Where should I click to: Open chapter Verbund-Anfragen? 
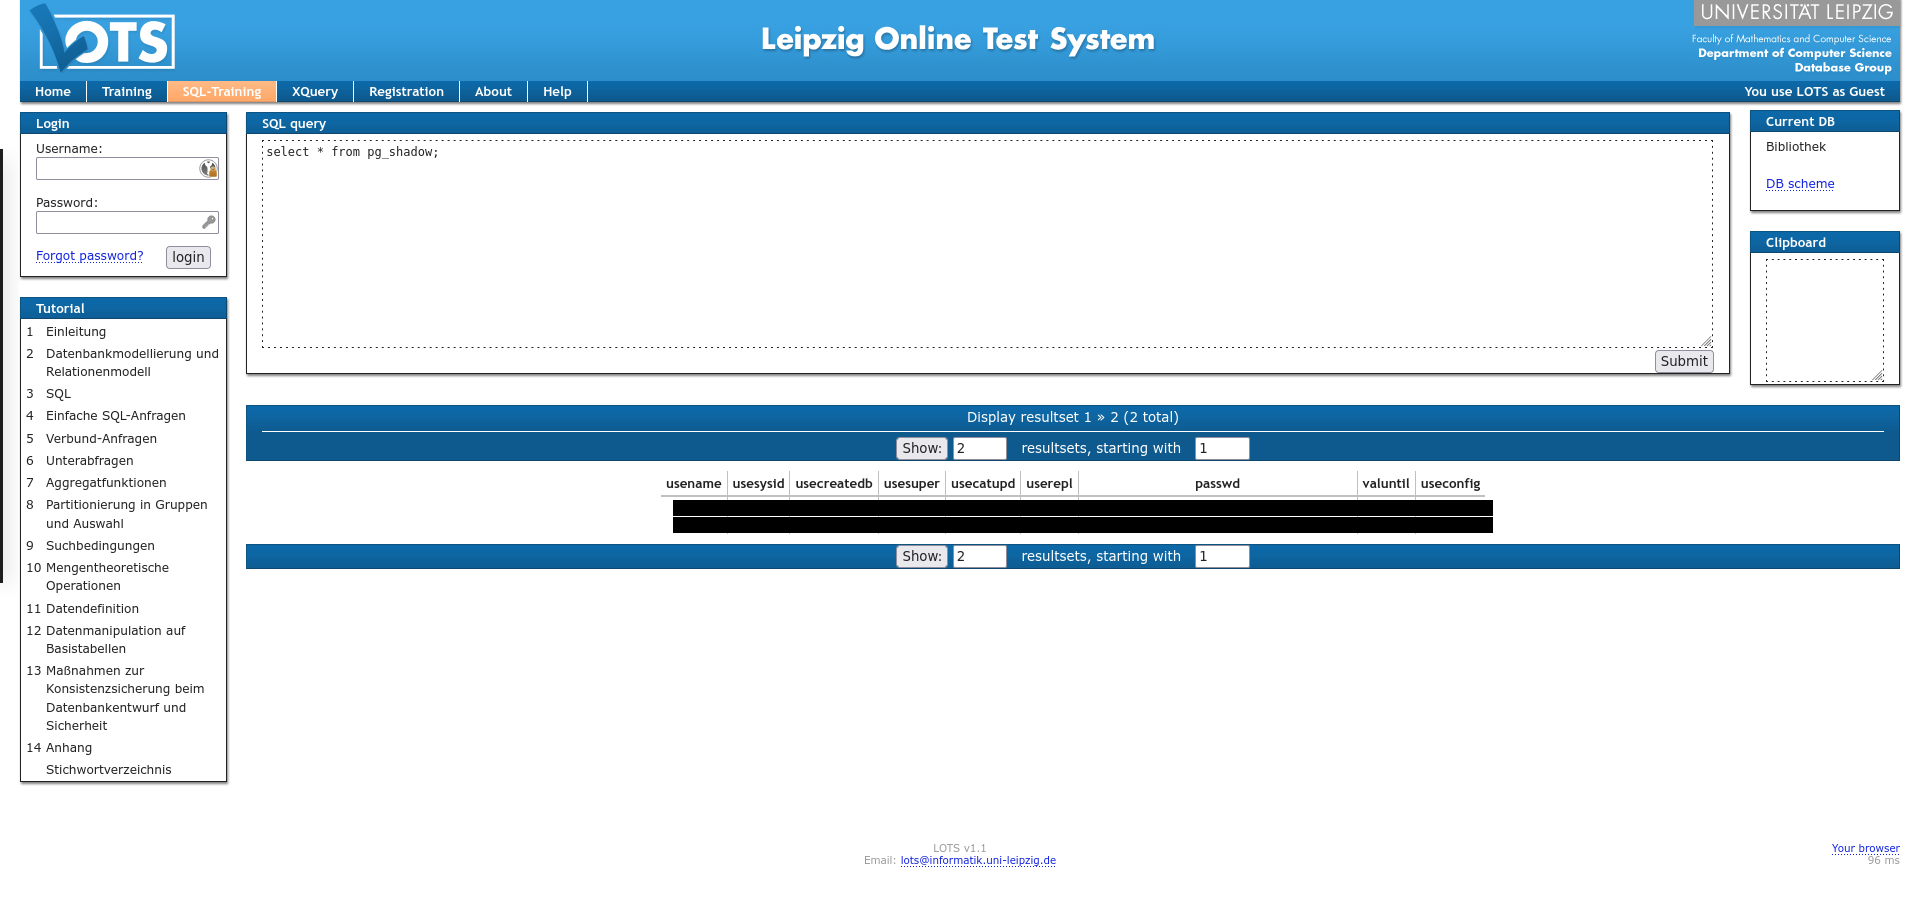(101, 439)
